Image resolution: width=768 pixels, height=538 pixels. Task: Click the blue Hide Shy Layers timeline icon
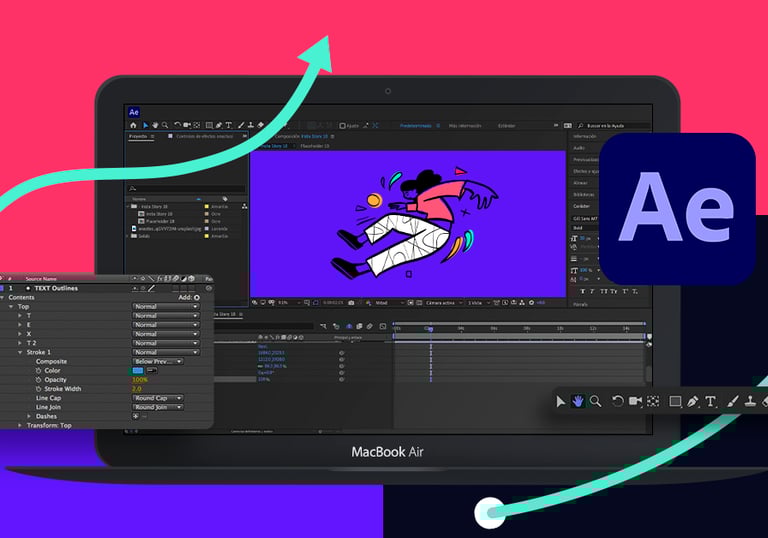pyautogui.click(x=349, y=326)
